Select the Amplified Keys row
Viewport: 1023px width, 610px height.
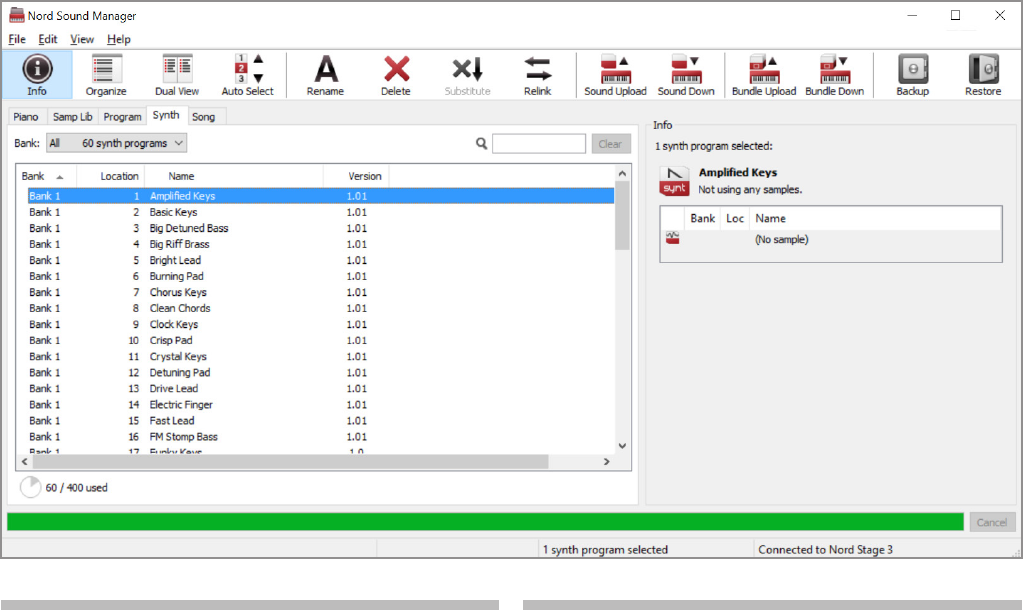point(320,196)
